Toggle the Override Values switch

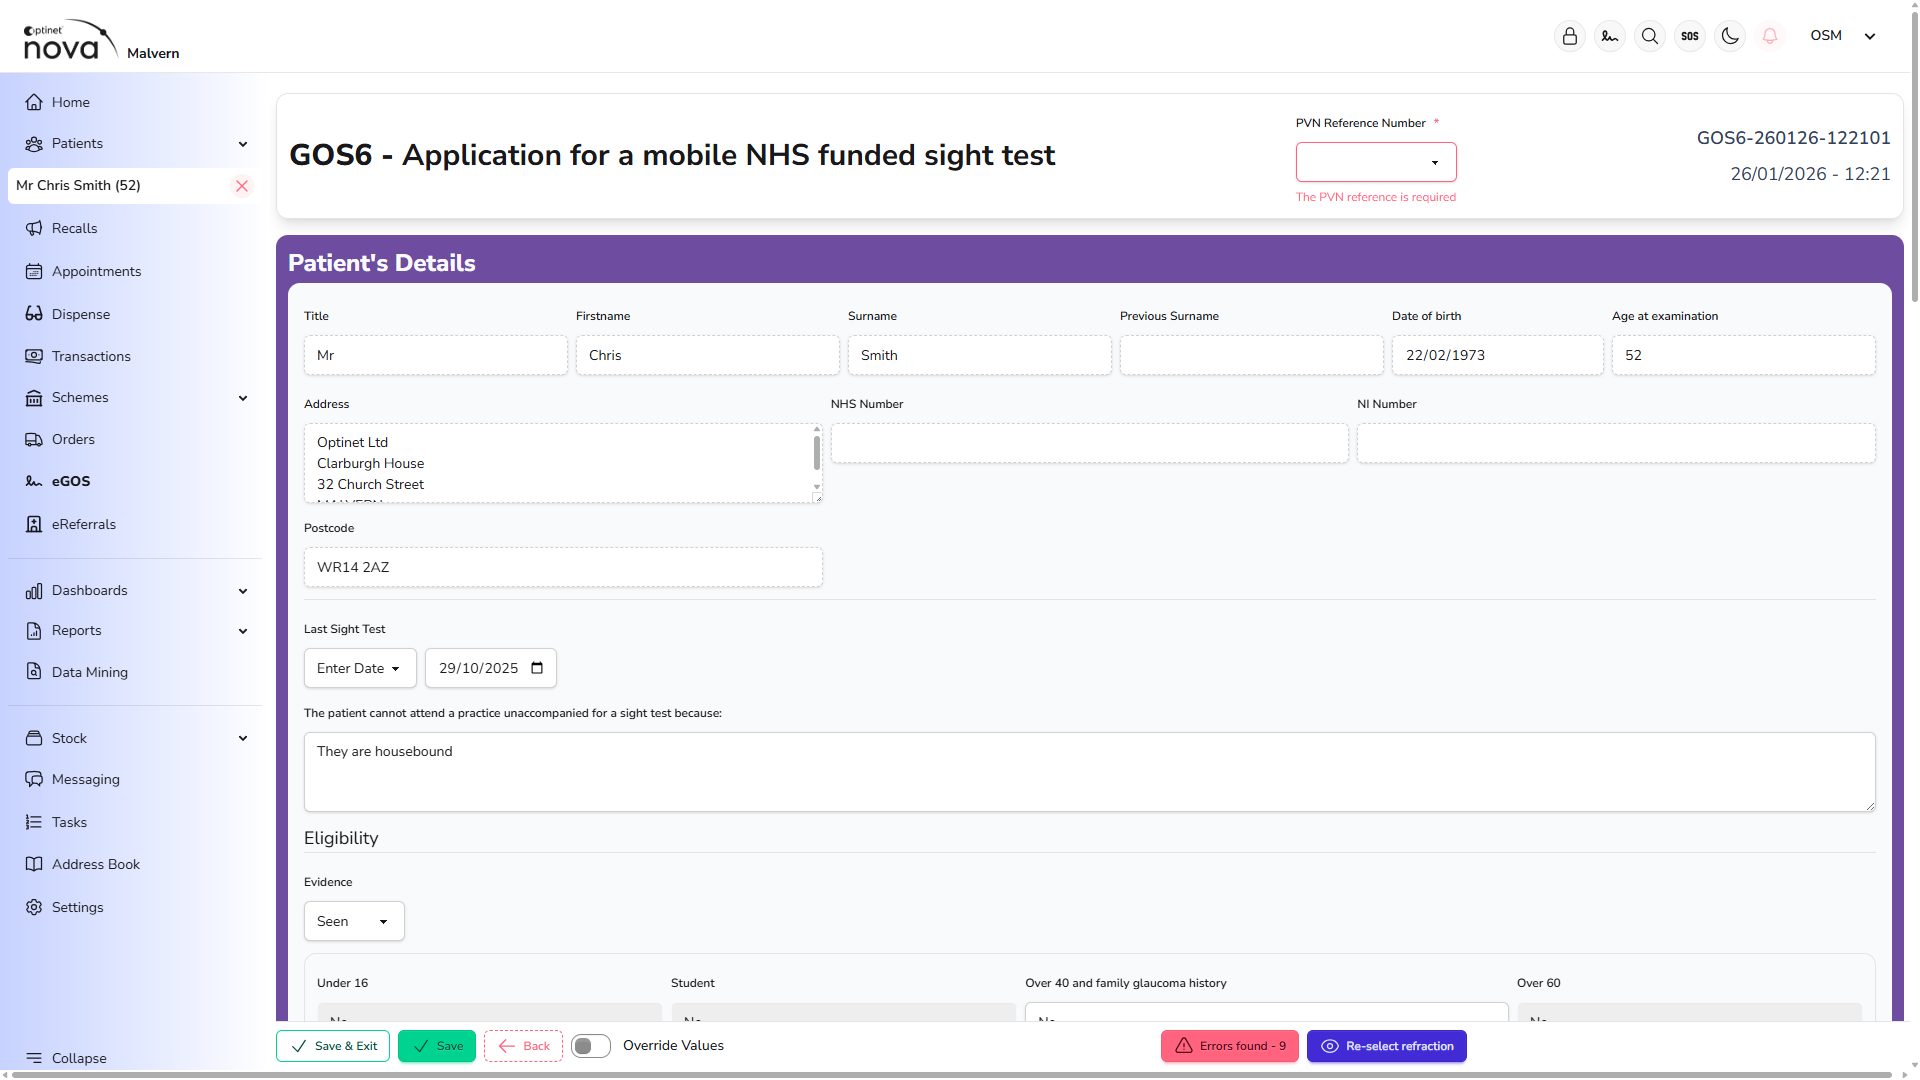(591, 1046)
